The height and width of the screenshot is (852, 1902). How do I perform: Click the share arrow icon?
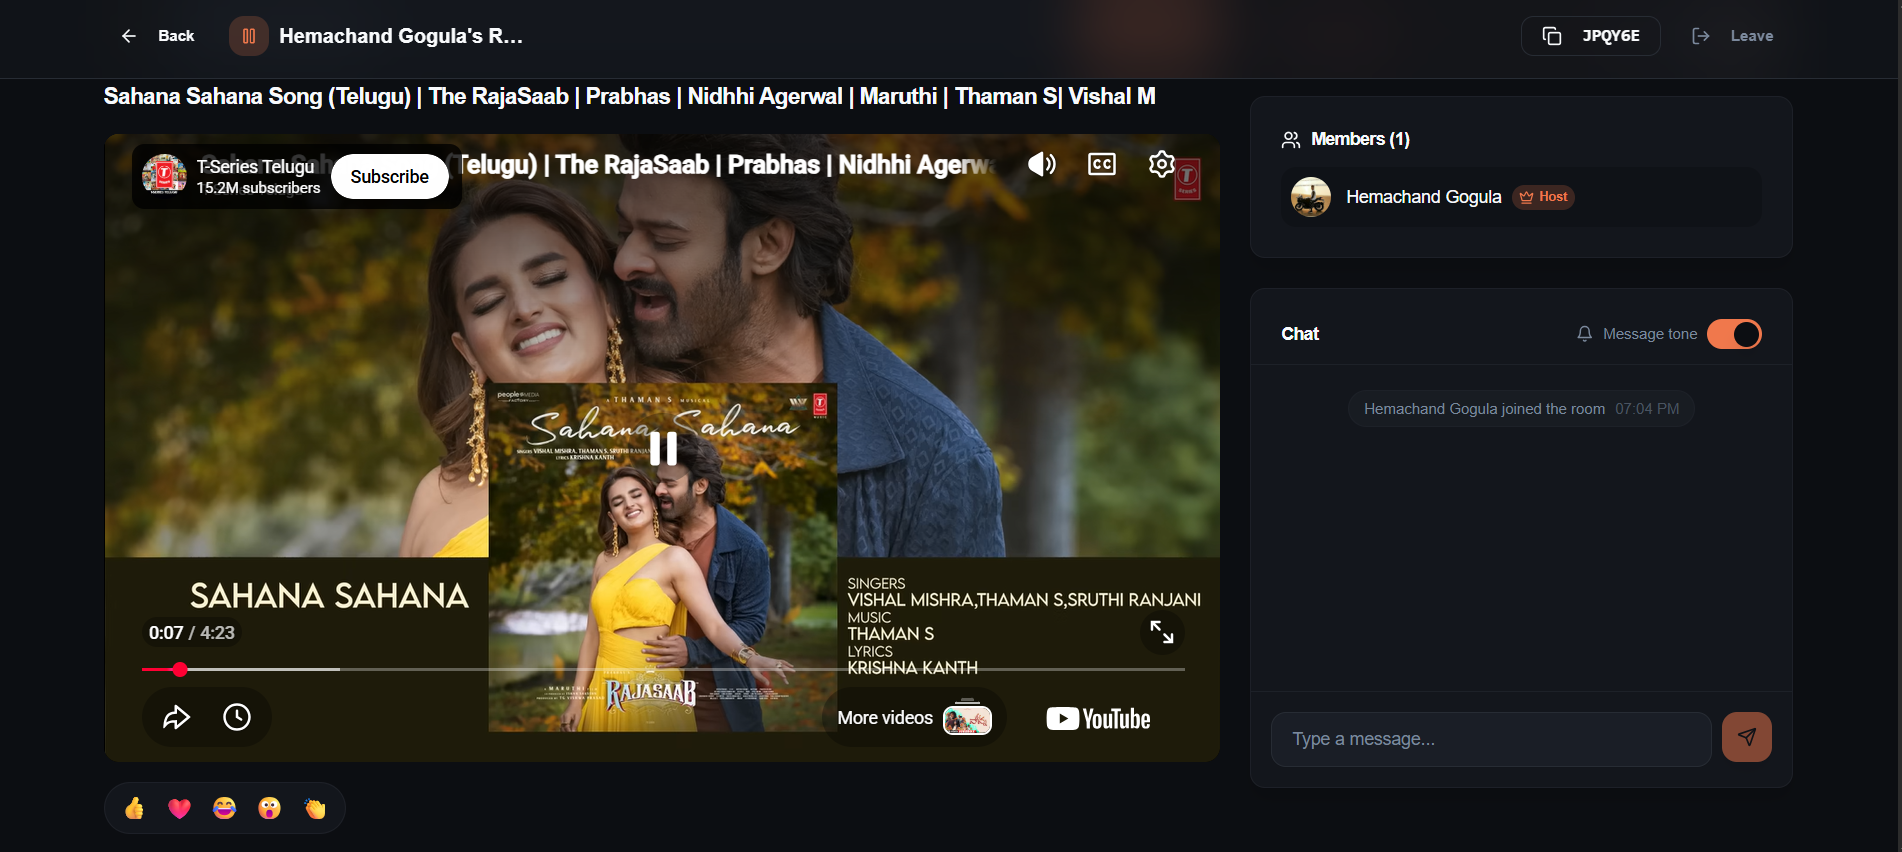point(177,717)
